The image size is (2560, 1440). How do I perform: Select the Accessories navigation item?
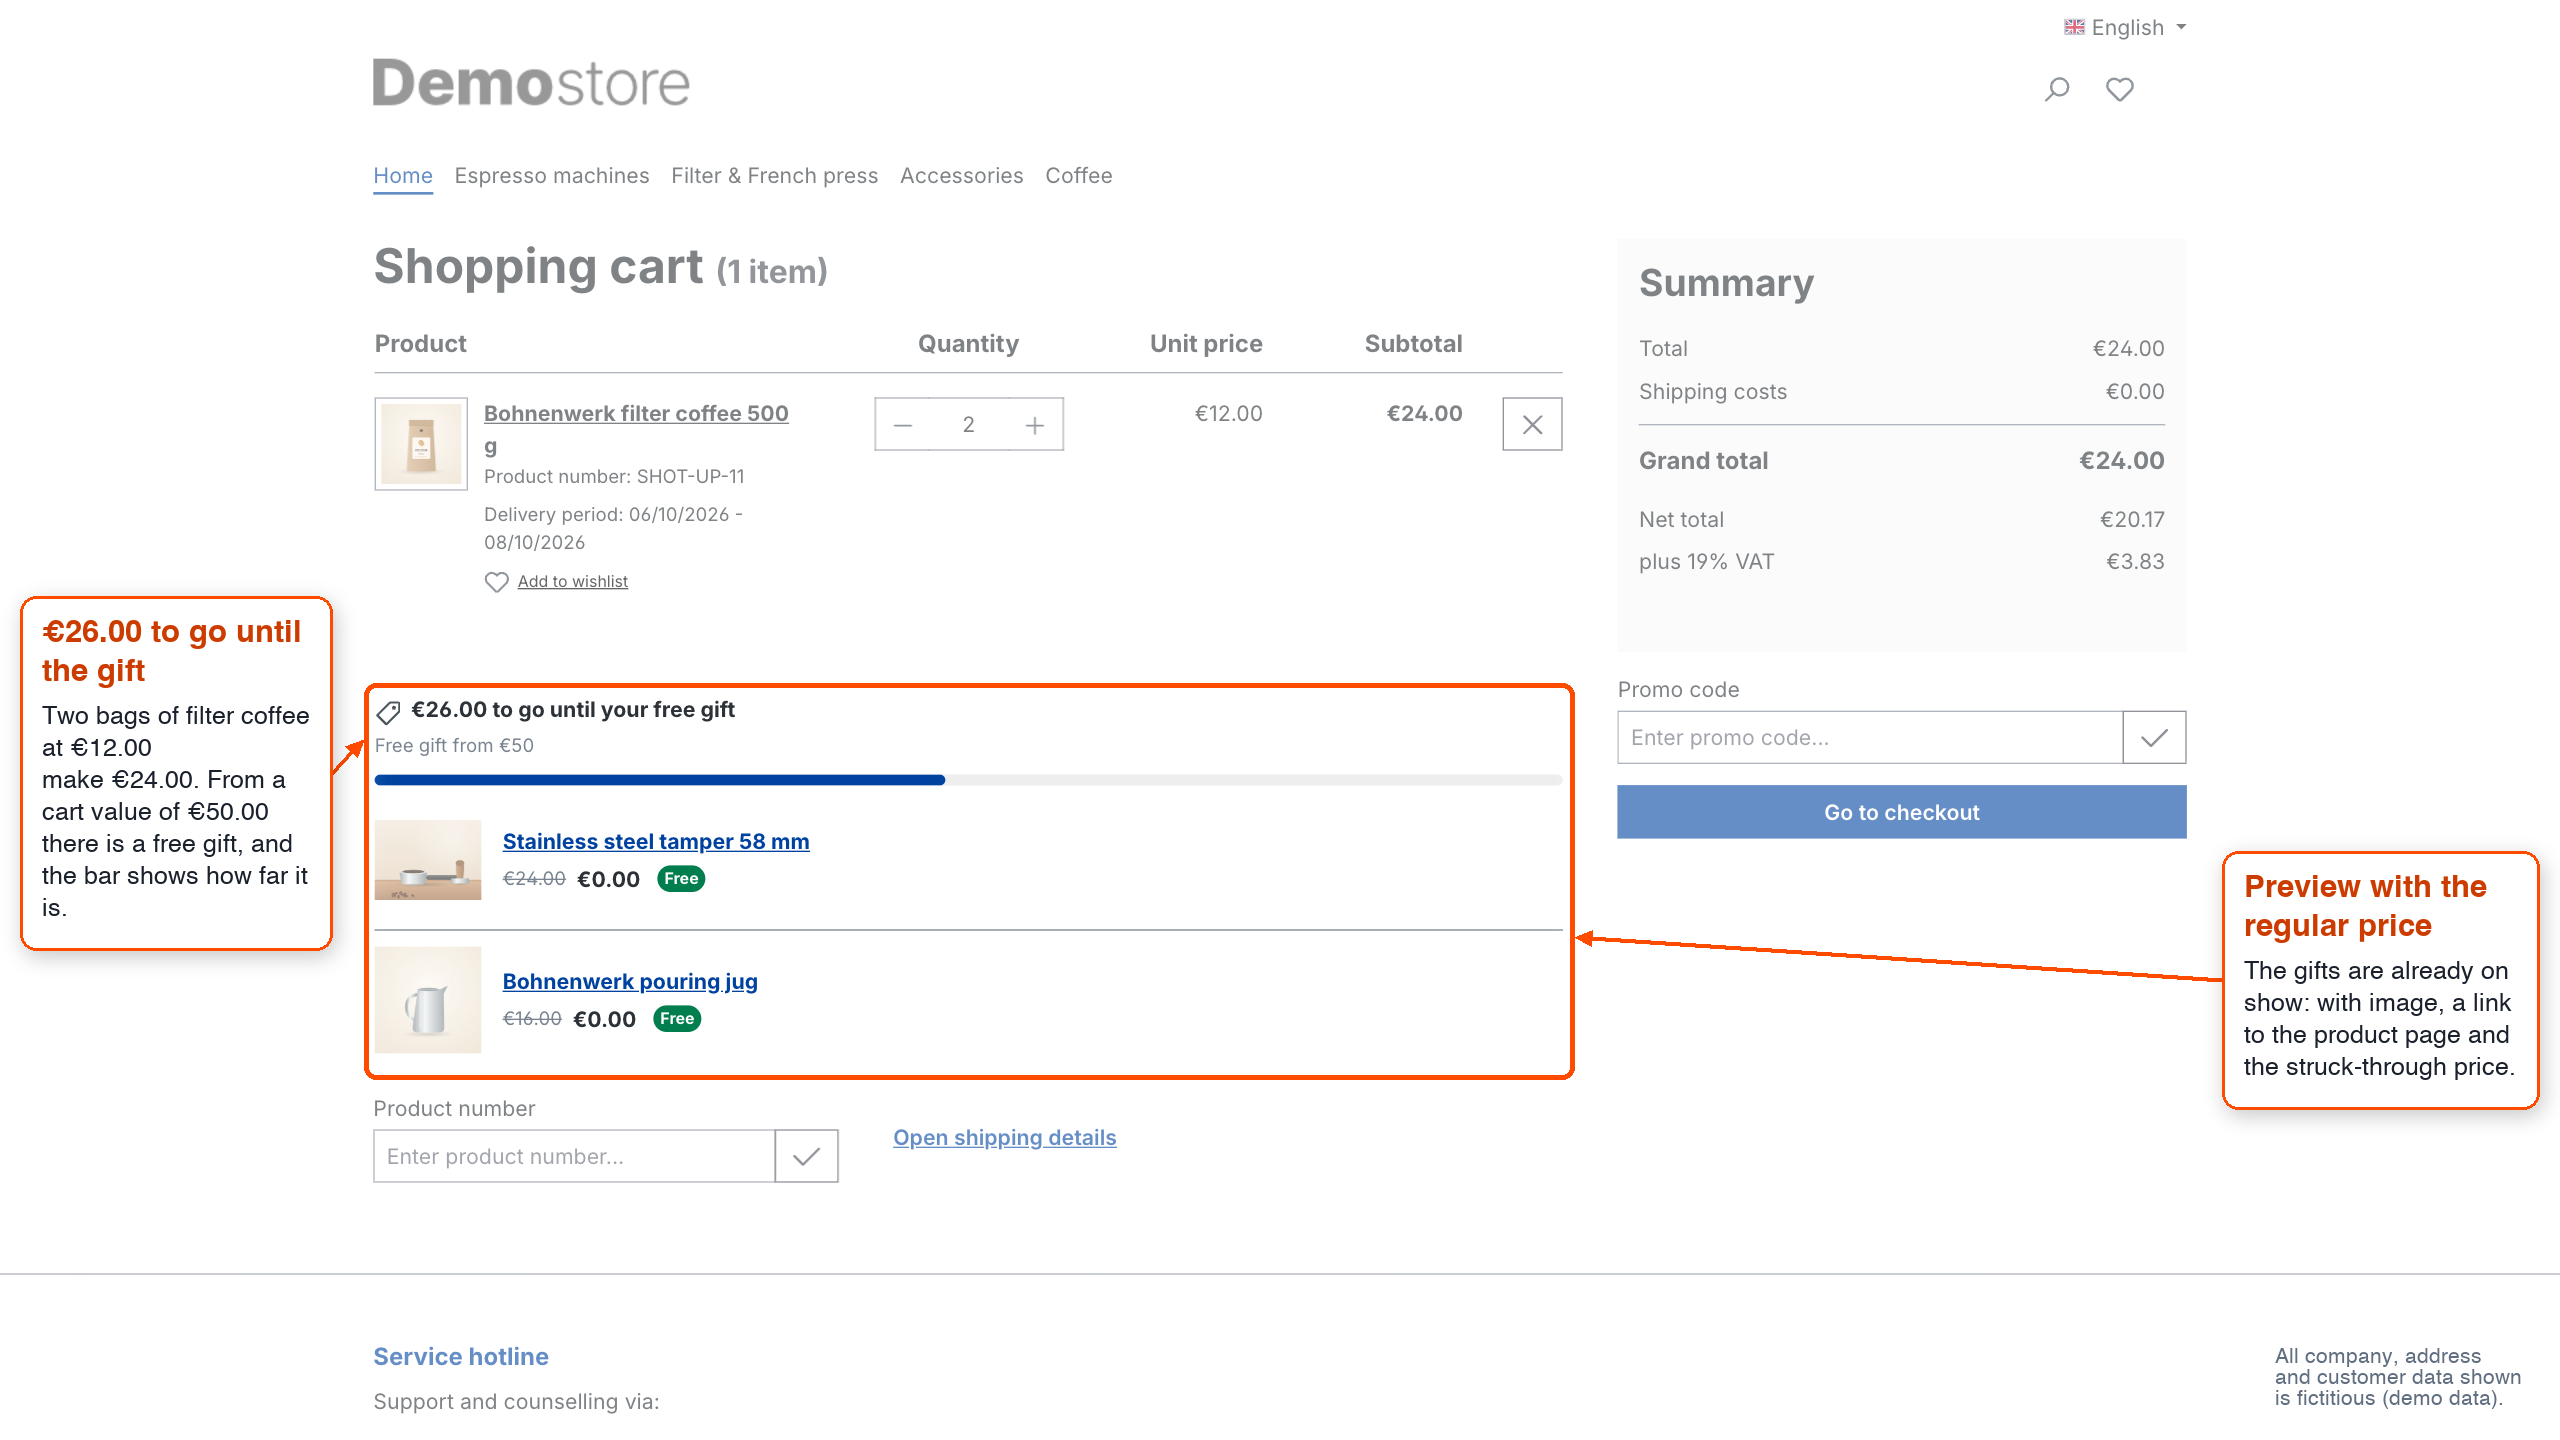[961, 176]
